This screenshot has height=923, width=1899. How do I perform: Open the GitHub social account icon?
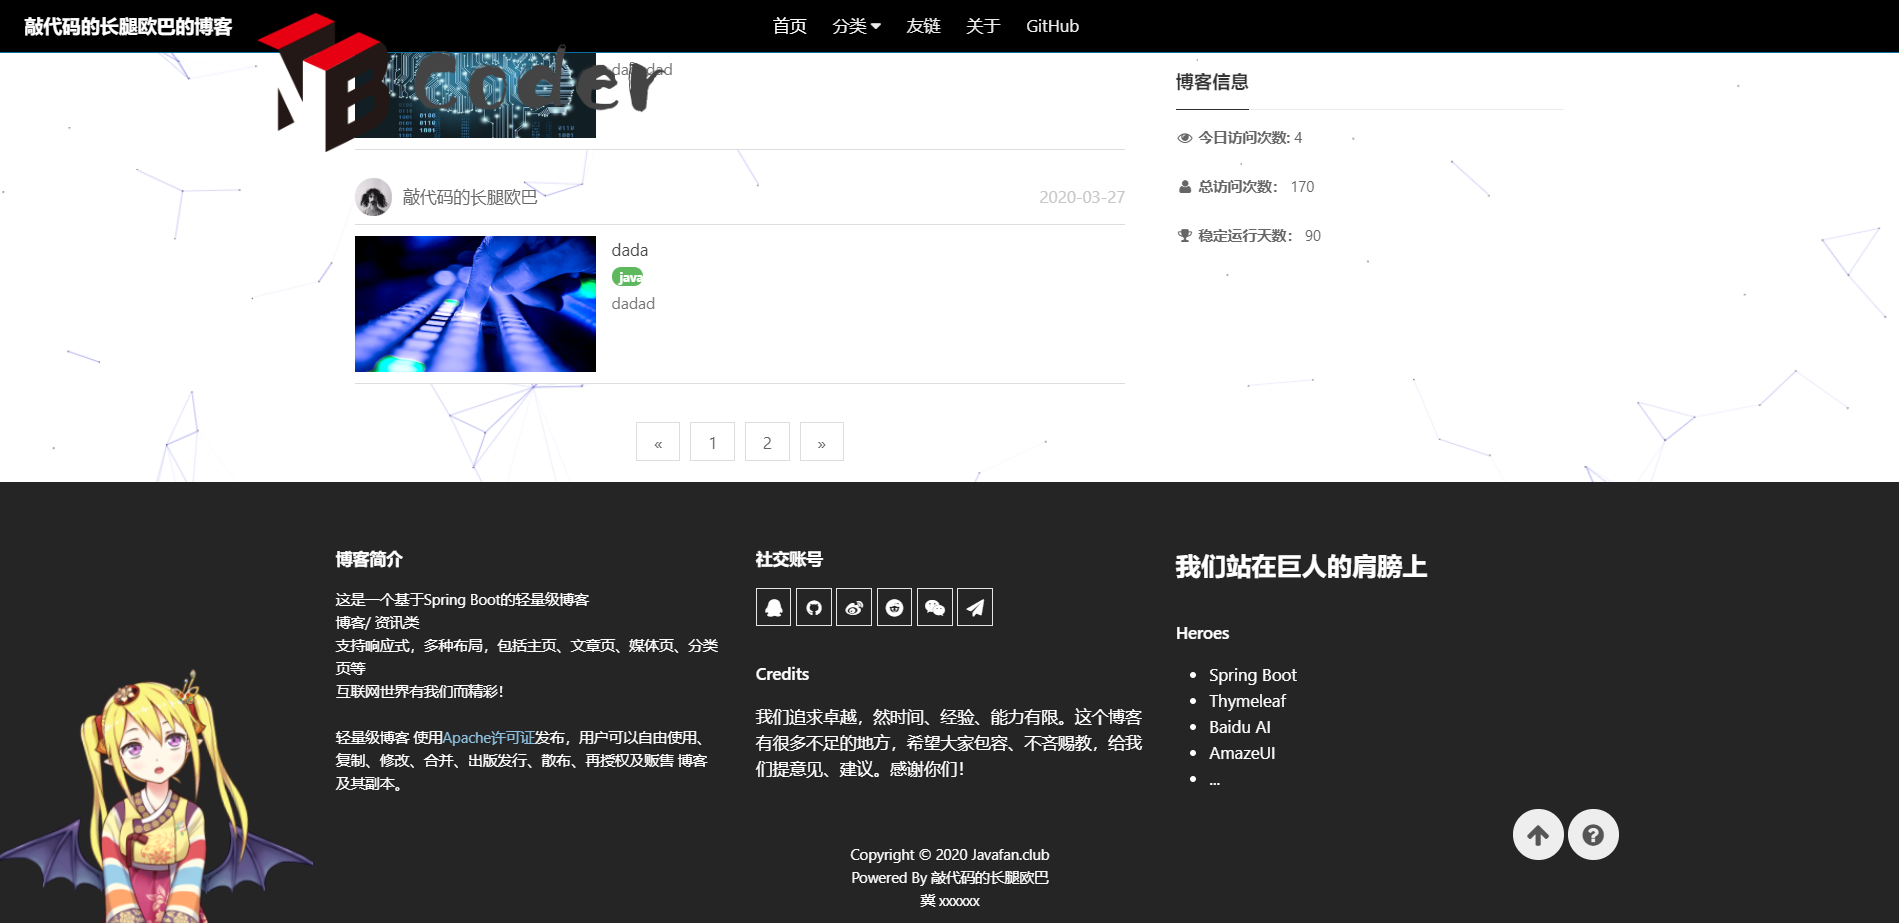coord(814,607)
